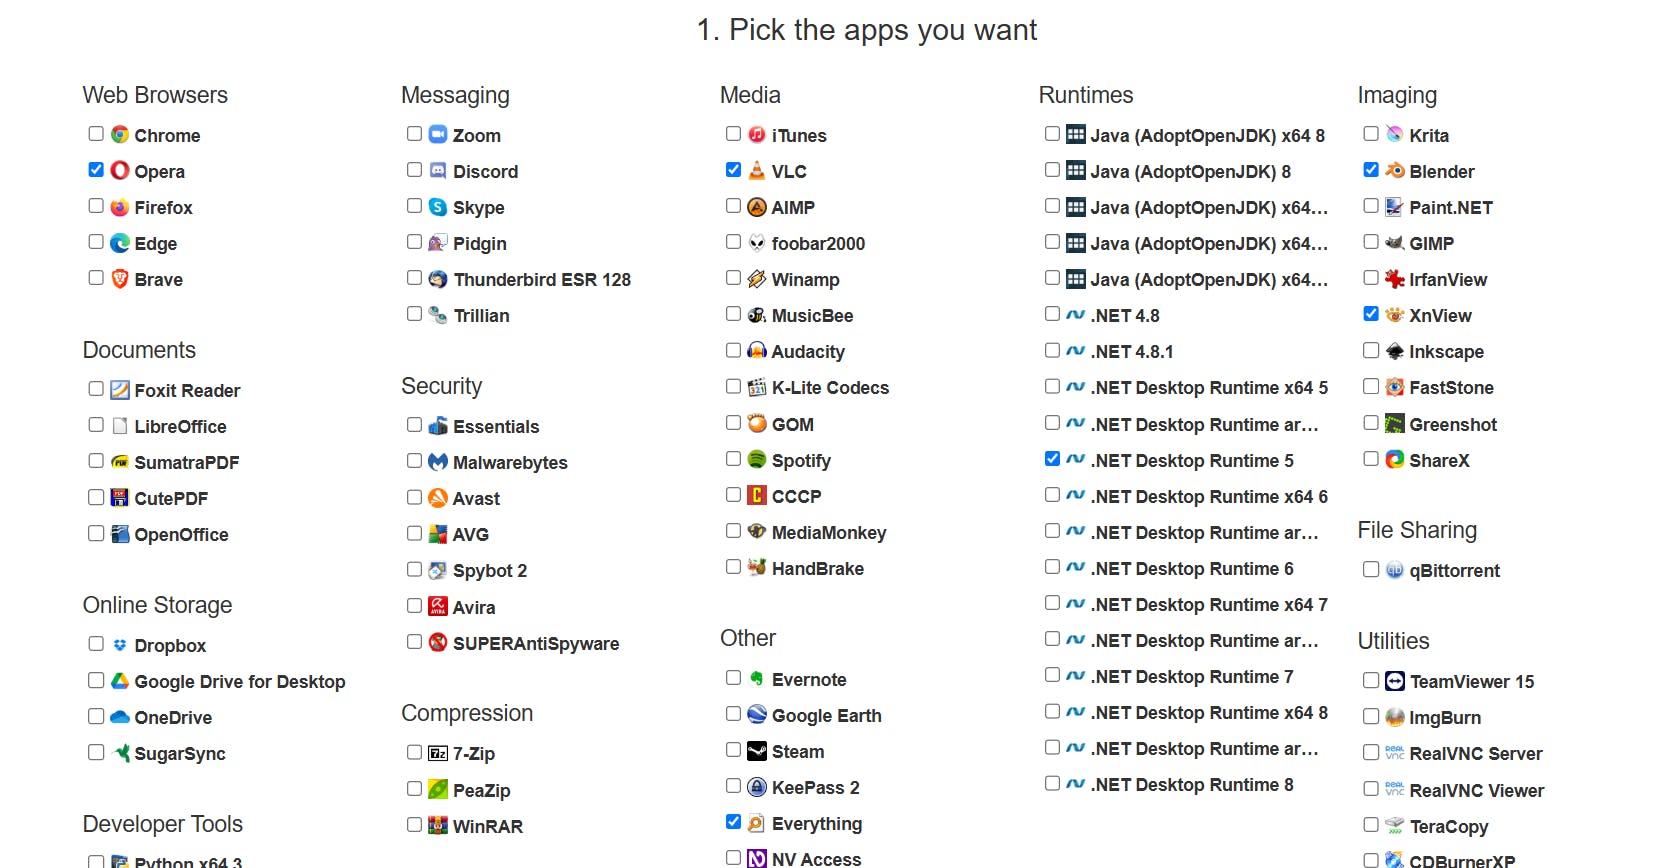Pick the Paint.NET icon
The width and height of the screenshot is (1676, 868).
pos(1395,207)
